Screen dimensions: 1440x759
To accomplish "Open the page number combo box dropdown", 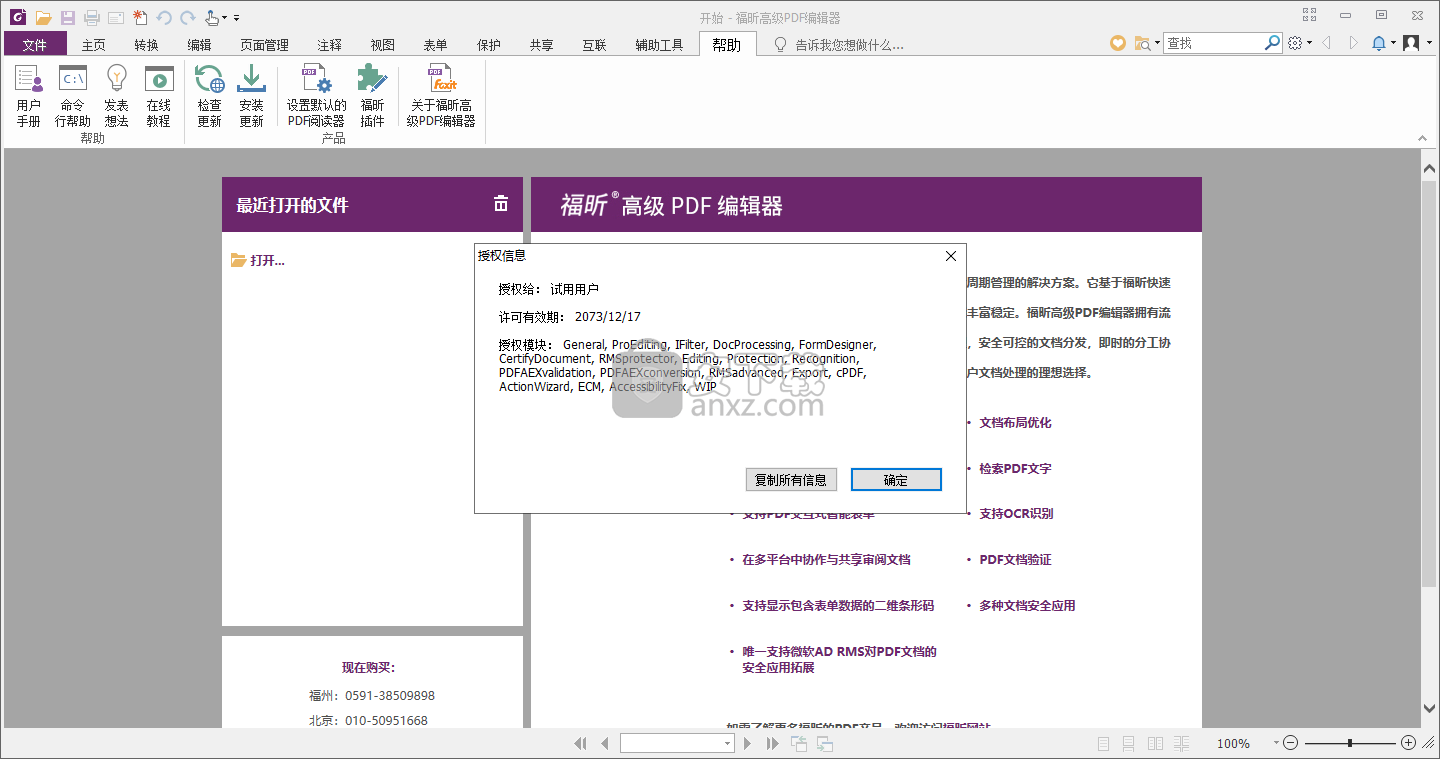I will point(727,743).
